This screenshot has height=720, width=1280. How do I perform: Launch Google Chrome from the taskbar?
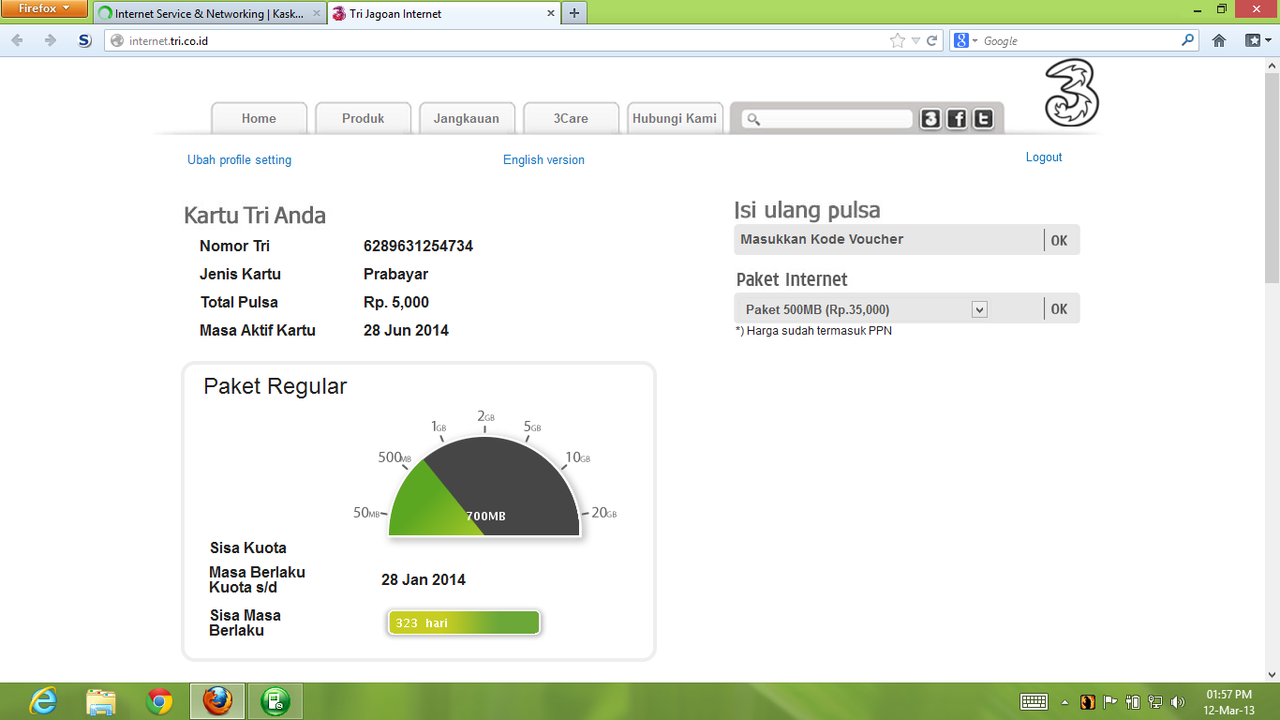pyautogui.click(x=159, y=701)
